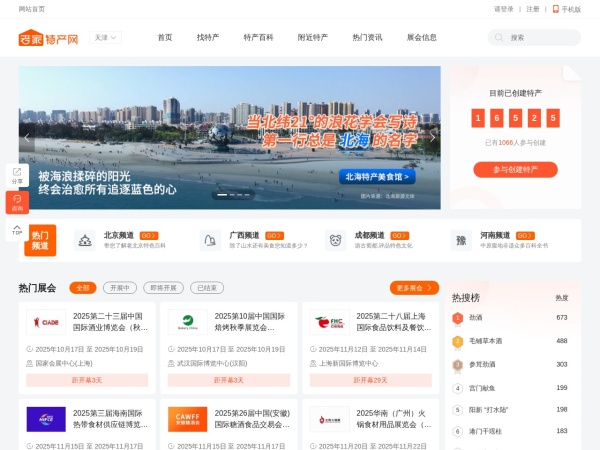600x450 pixels.
Task: Expand the 天津 city dropdown
Action: (x=106, y=38)
